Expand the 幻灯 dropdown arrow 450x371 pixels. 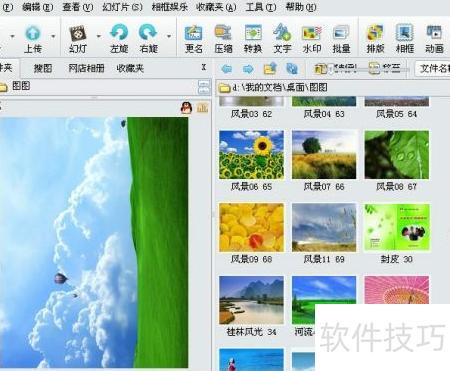[98, 36]
